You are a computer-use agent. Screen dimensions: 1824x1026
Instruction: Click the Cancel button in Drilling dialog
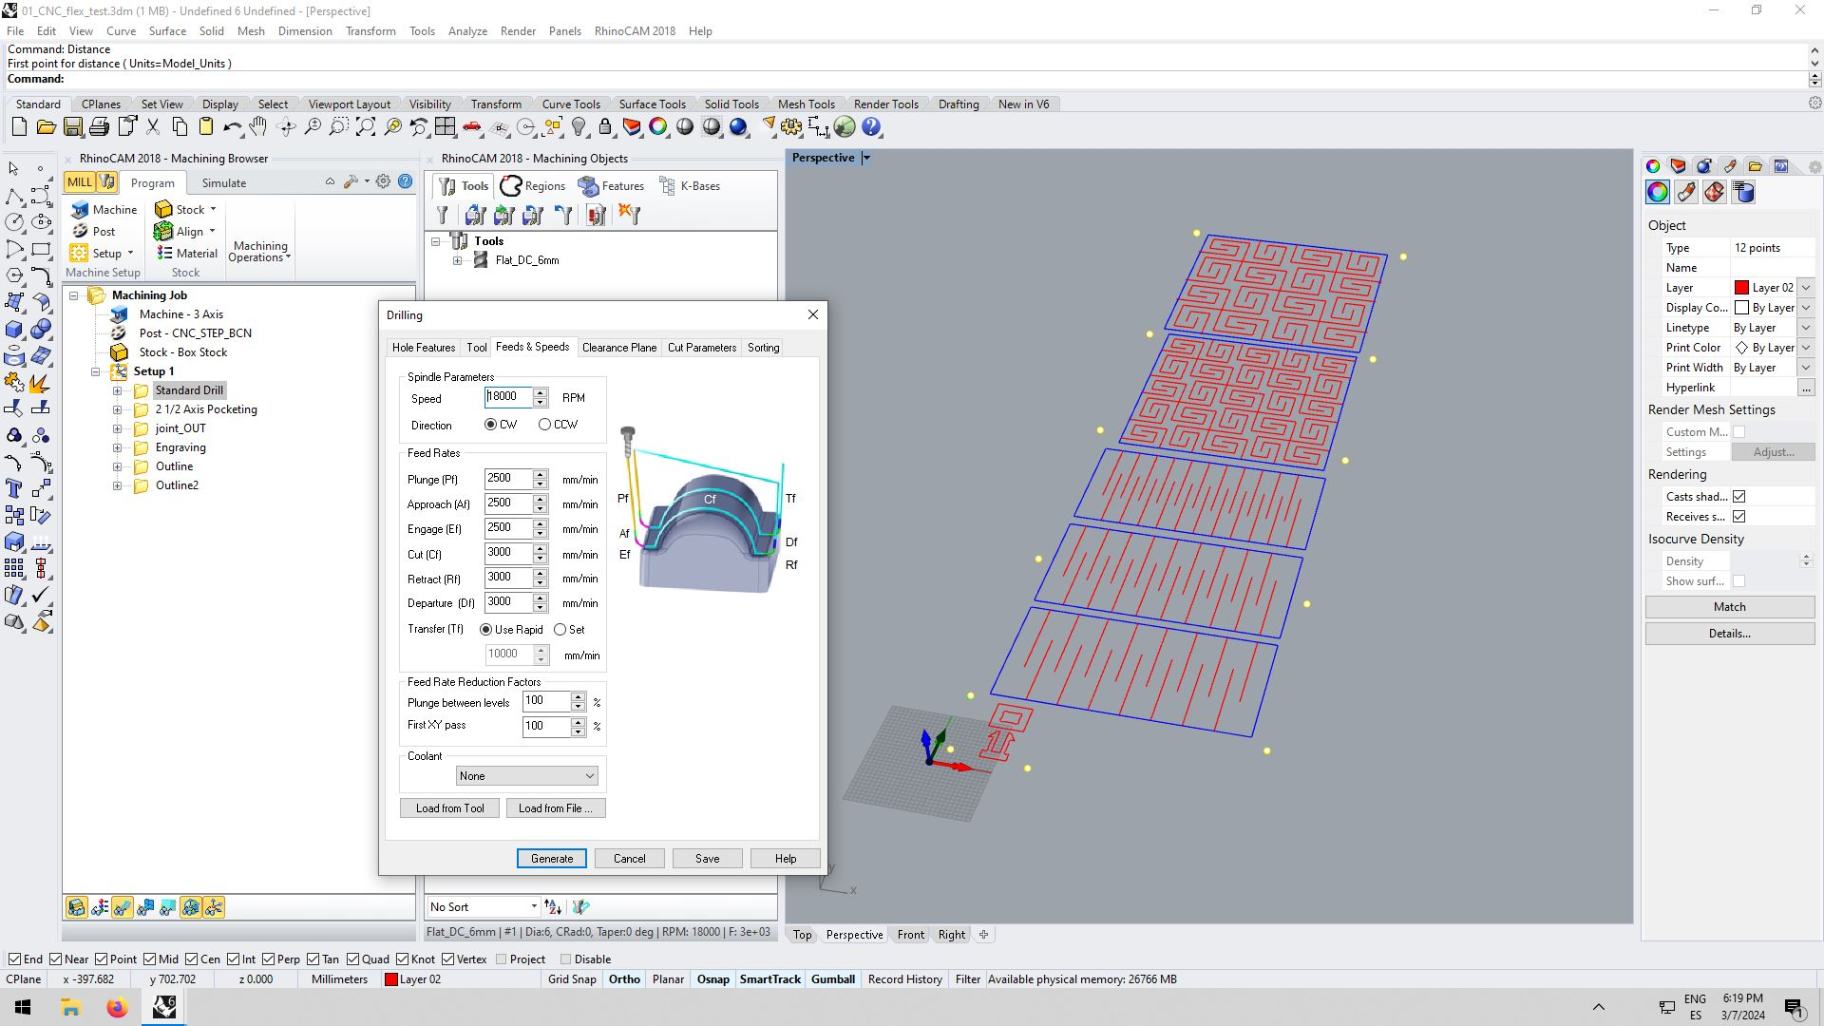point(629,859)
